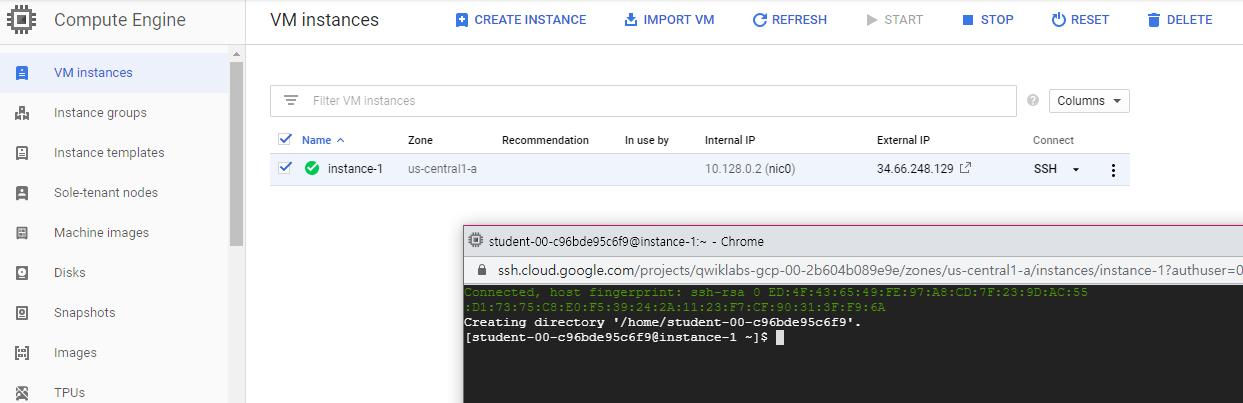Uncheck the instance-1 row checkbox
Image resolution: width=1243 pixels, height=403 pixels.
click(x=285, y=168)
